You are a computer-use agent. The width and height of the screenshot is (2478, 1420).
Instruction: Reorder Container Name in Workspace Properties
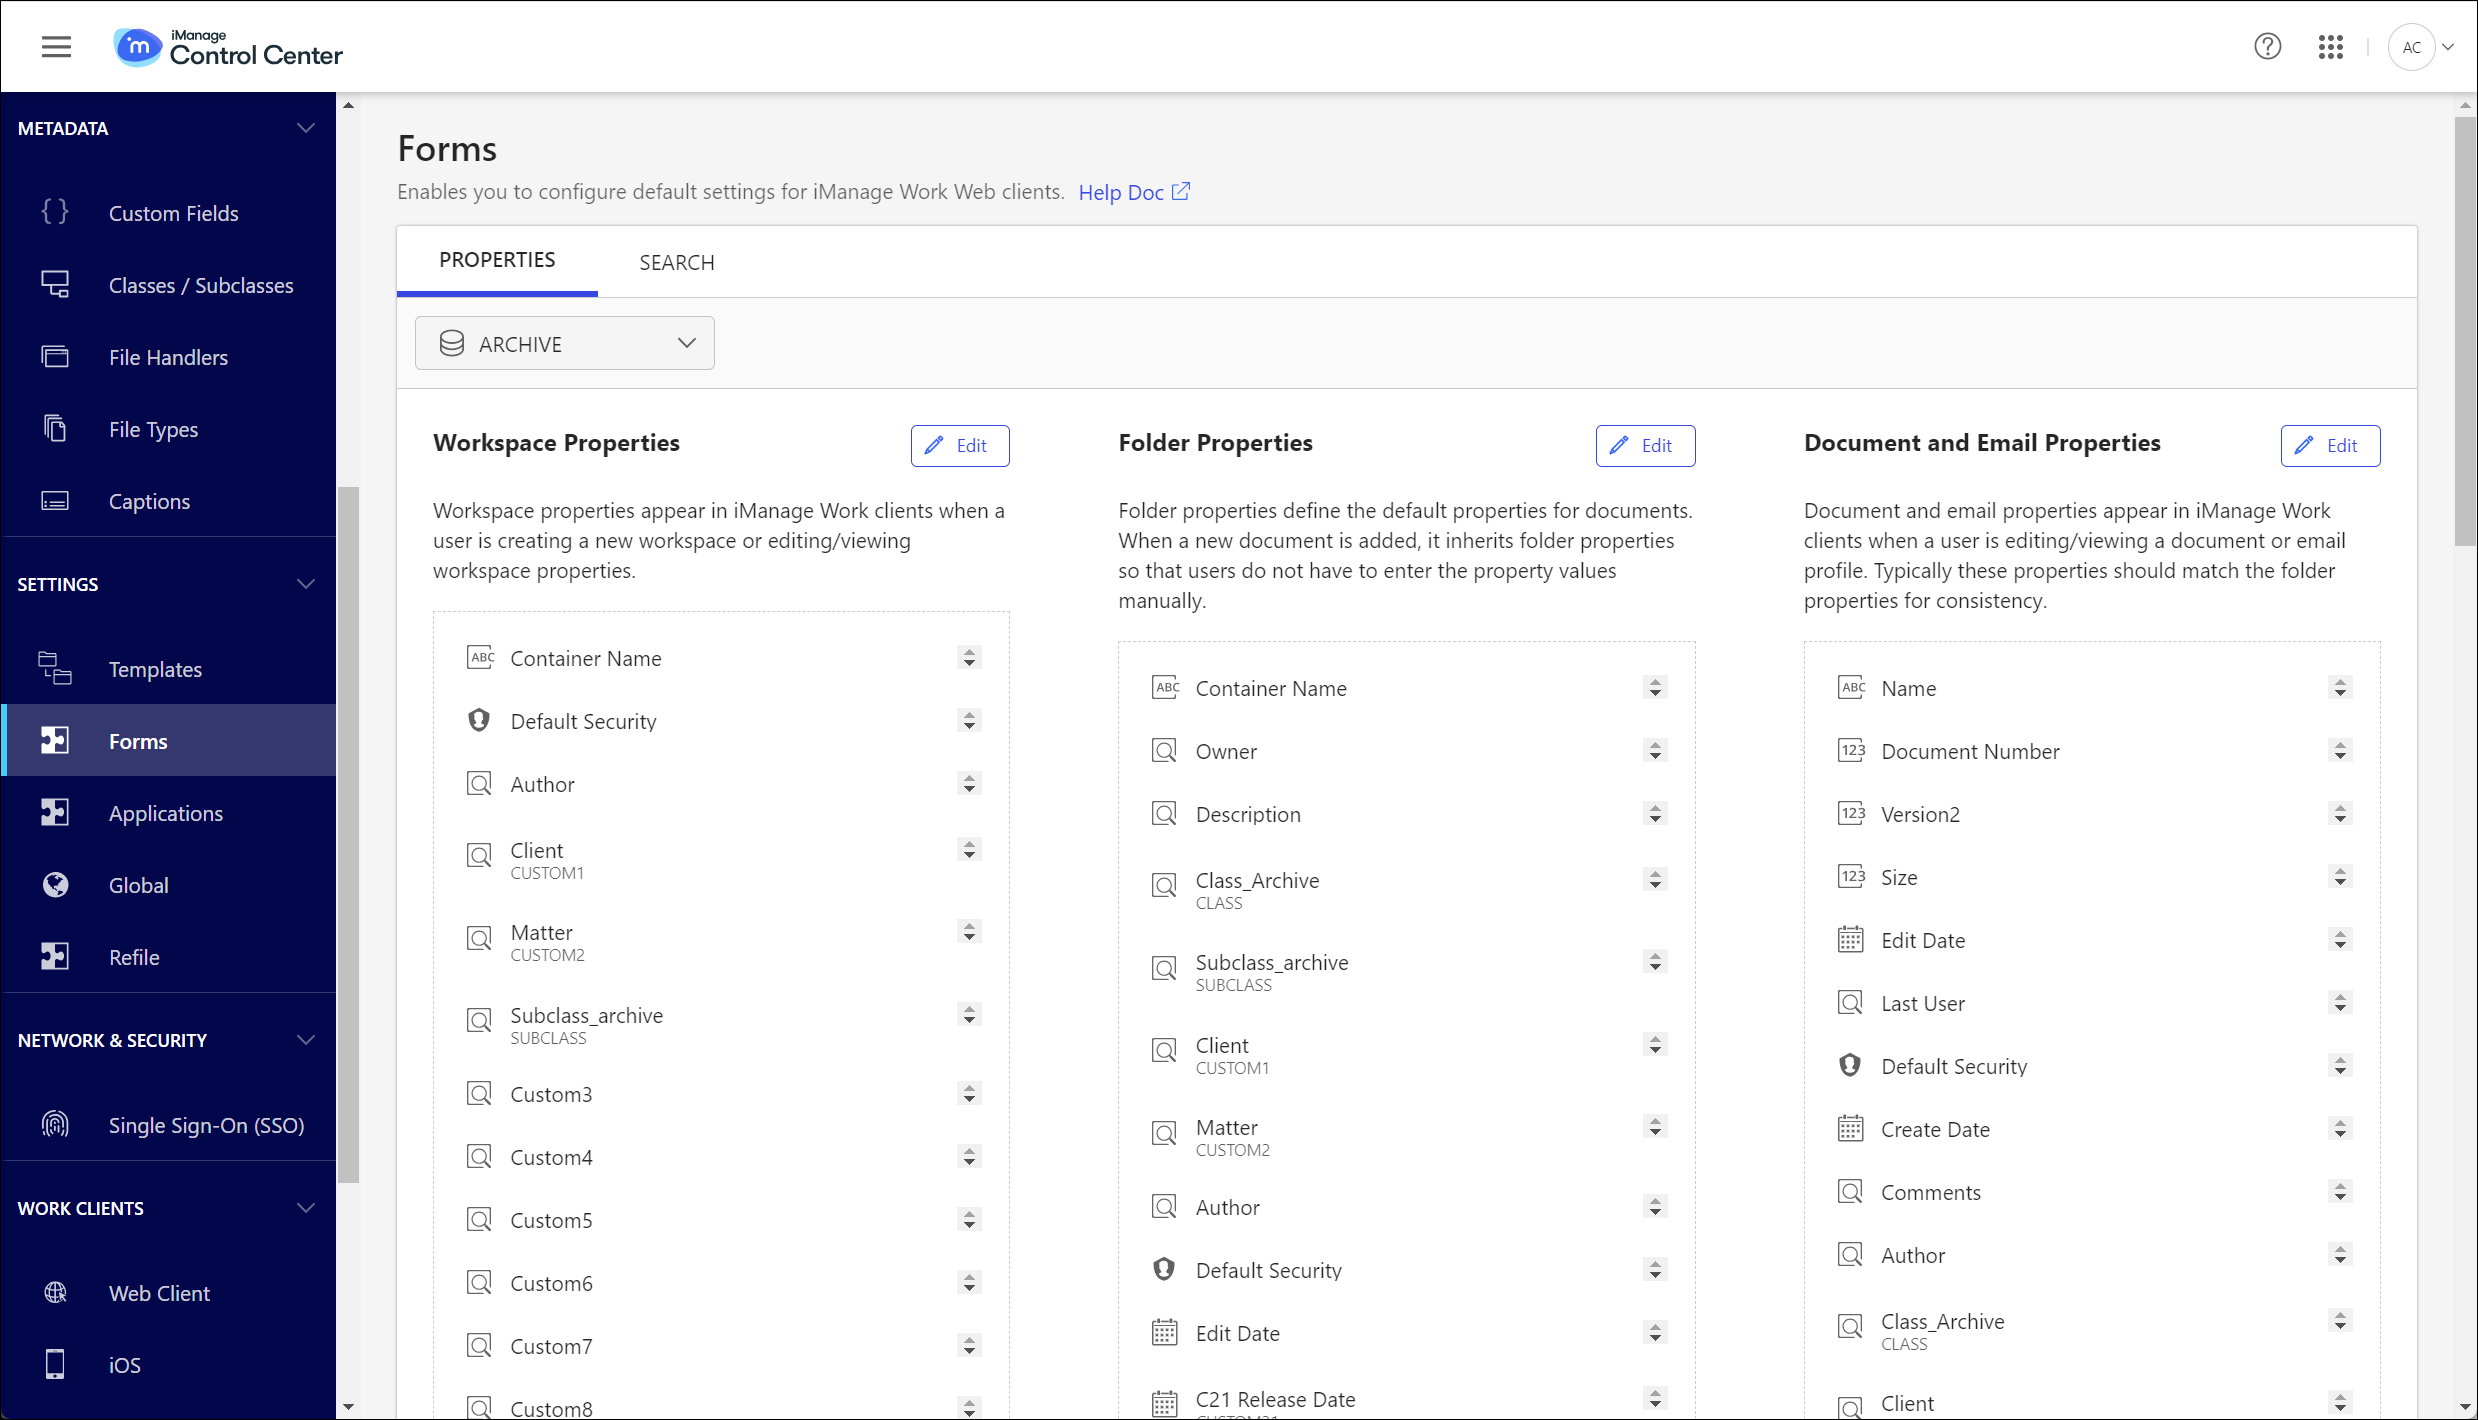coord(968,658)
